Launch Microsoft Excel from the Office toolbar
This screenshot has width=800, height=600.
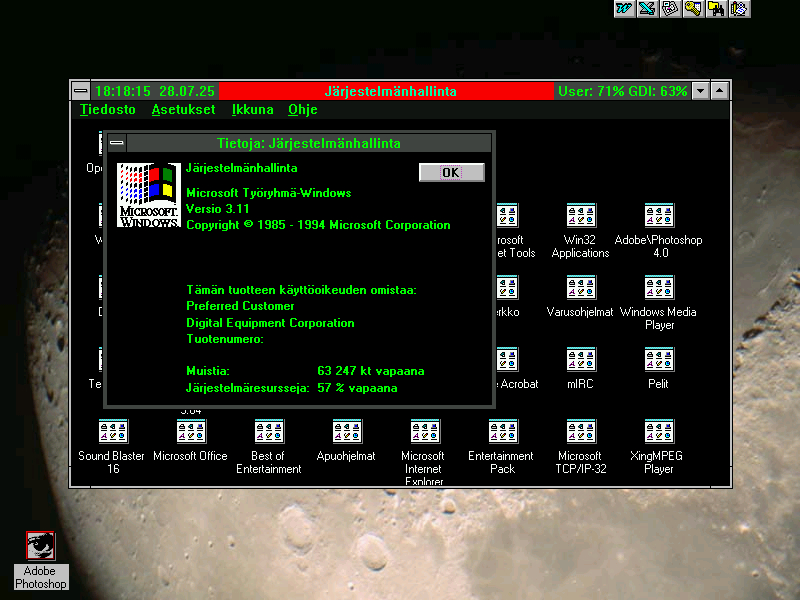[647, 9]
